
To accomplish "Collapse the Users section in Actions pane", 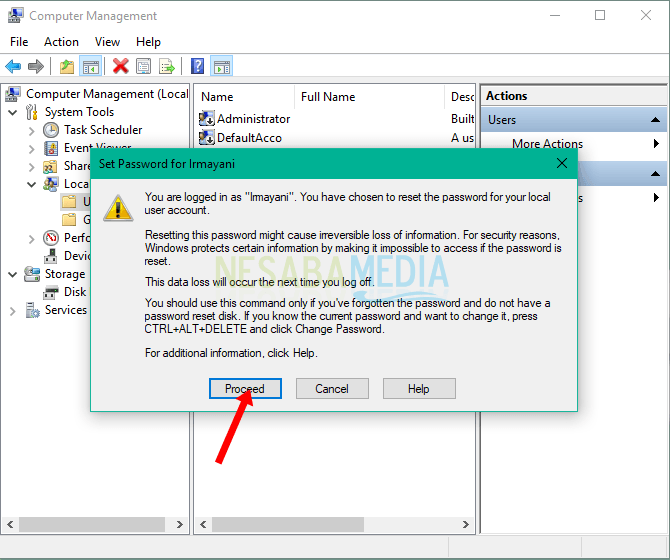I will click(x=655, y=120).
